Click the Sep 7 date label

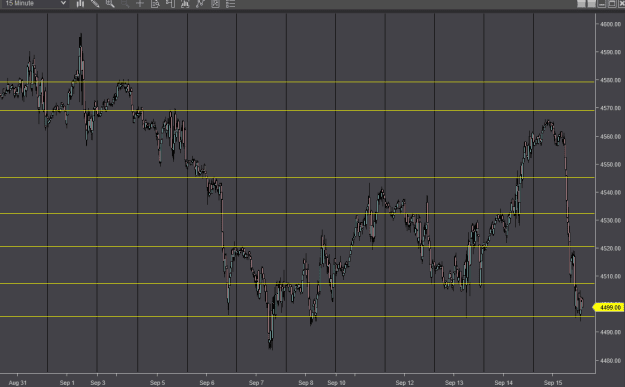click(x=256, y=383)
